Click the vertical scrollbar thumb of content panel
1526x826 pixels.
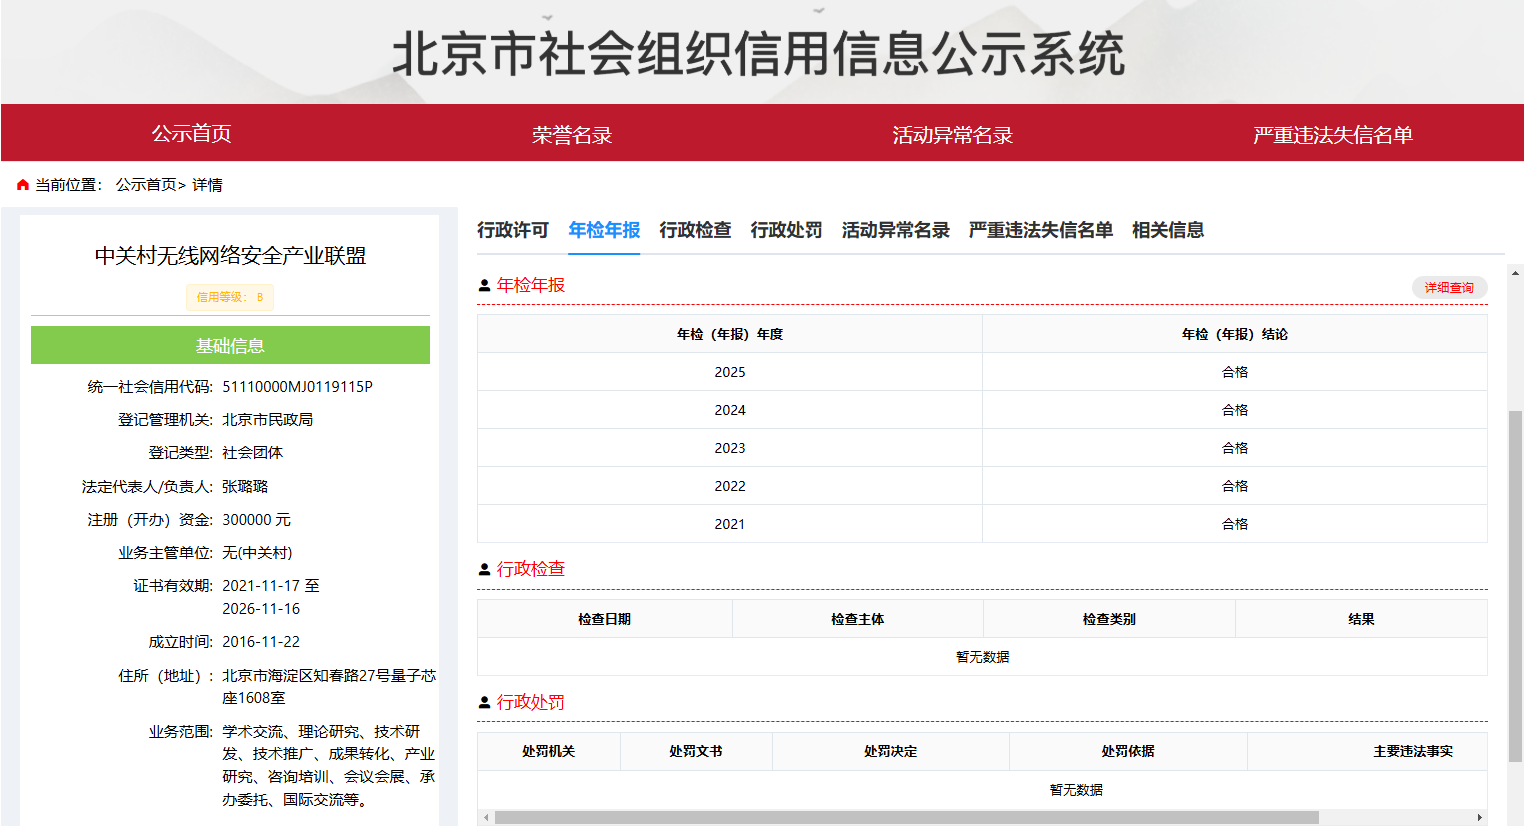coord(1516,586)
